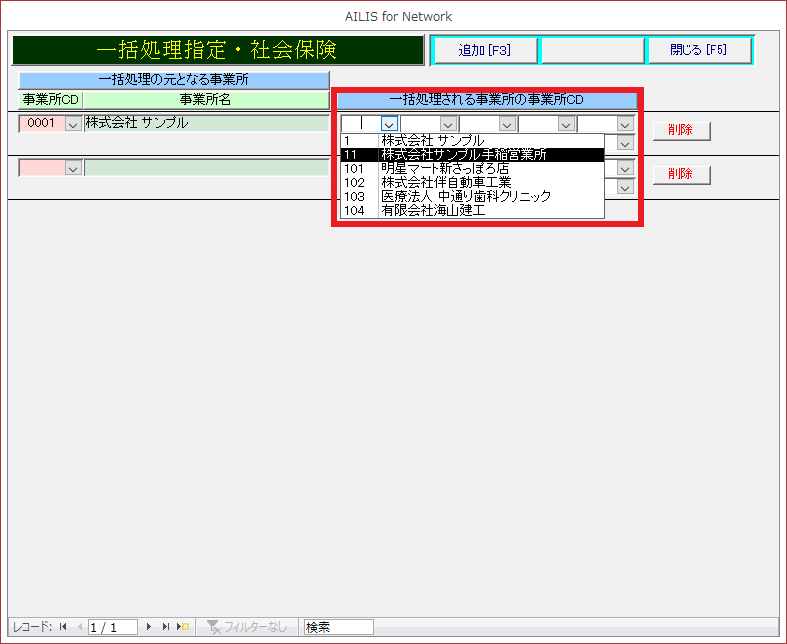Image resolution: width=787 pixels, height=644 pixels.
Task: Click 削除 button for second row
Action: pyautogui.click(x=681, y=175)
